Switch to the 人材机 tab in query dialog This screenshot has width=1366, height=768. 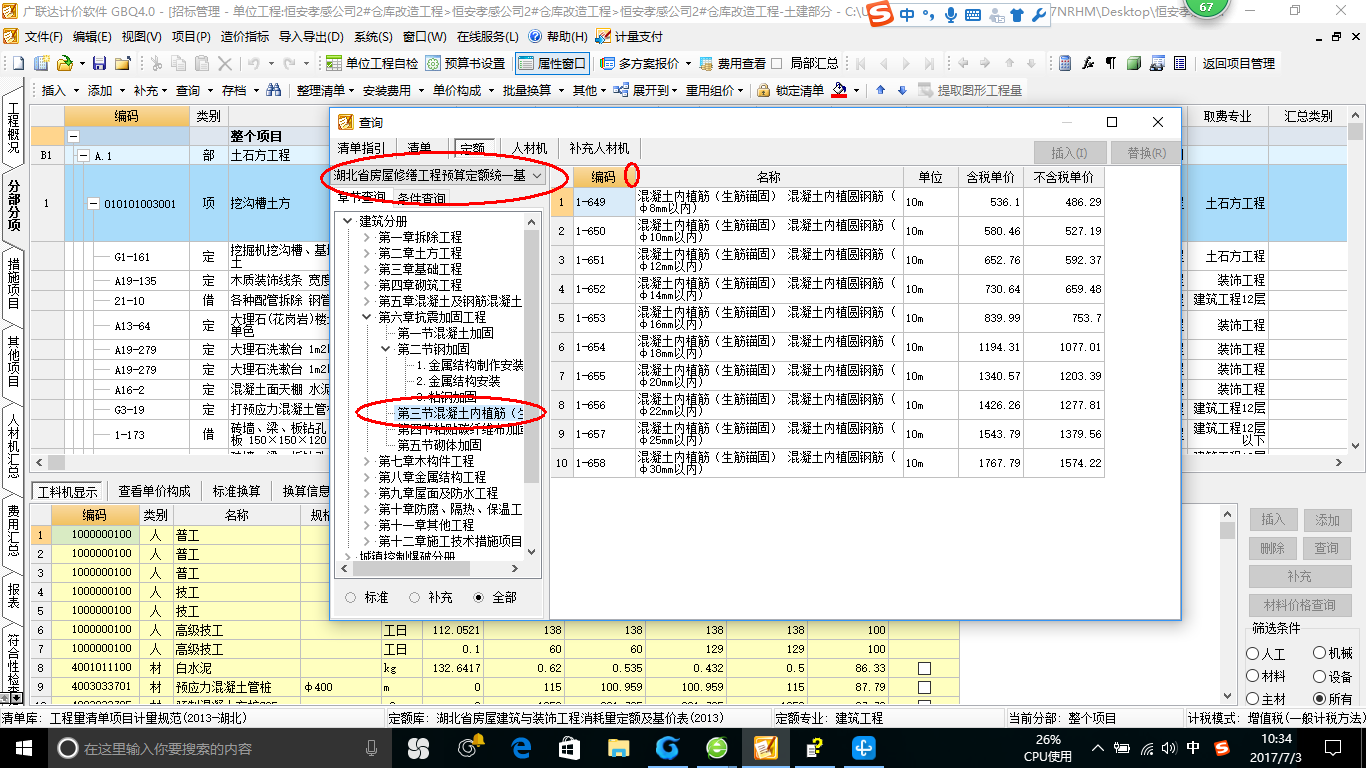[x=529, y=148]
